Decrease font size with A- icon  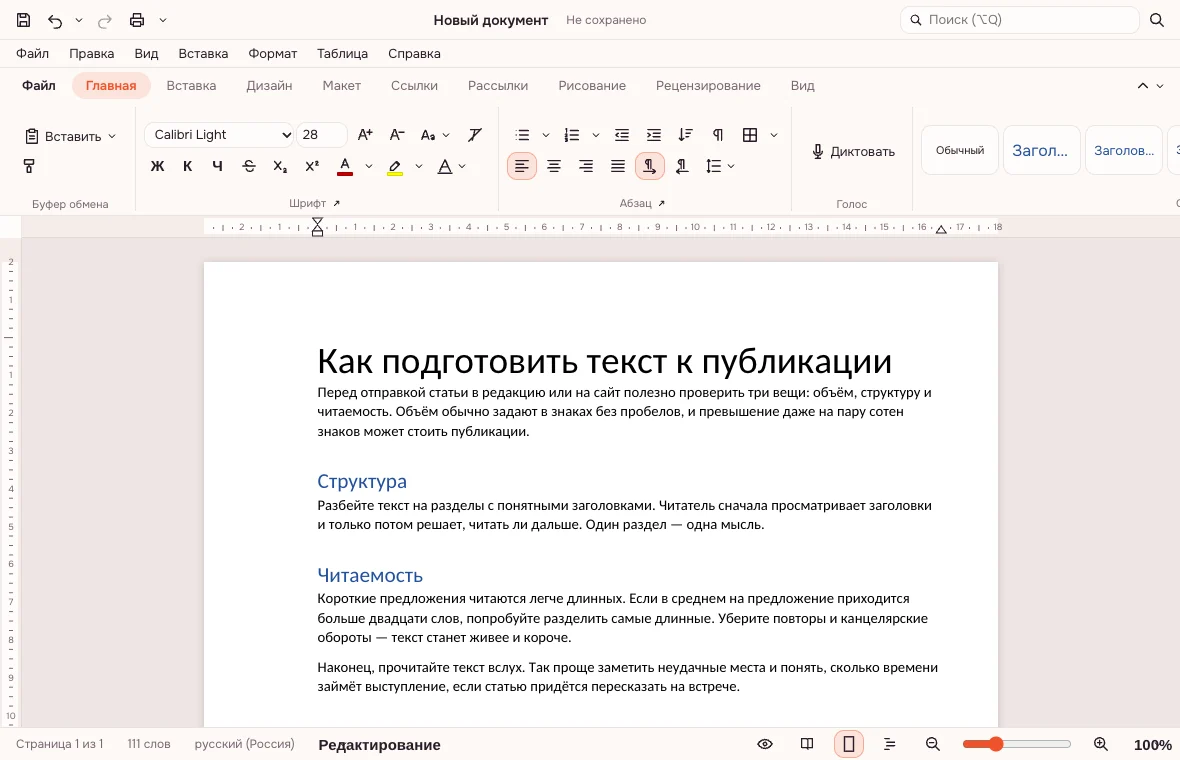[x=397, y=135]
